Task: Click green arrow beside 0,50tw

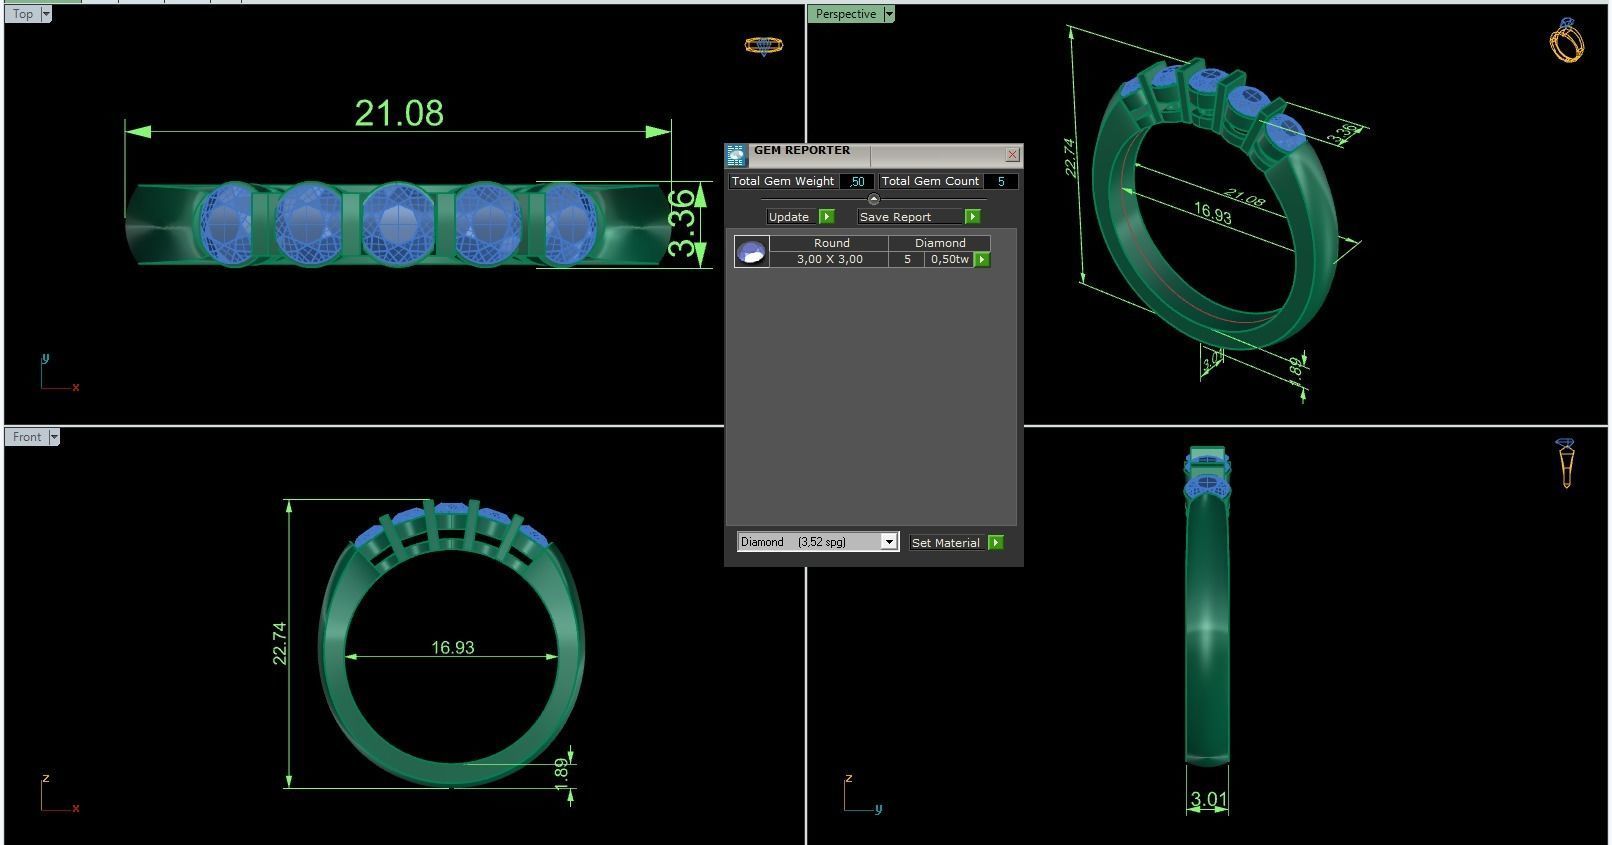Action: 982,259
